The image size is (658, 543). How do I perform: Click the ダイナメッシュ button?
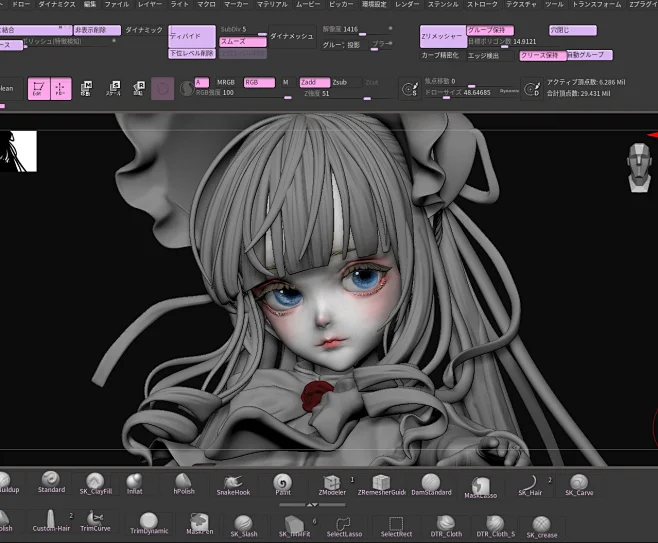point(291,35)
